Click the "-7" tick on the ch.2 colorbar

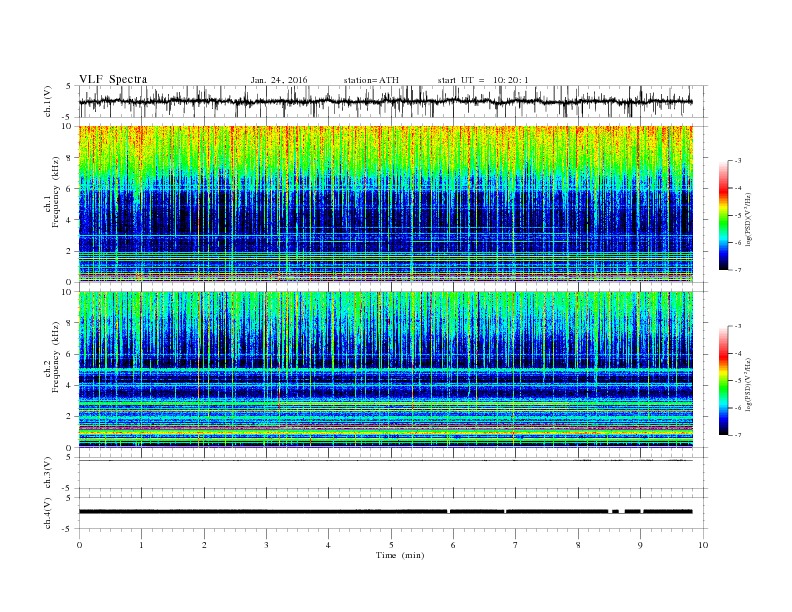pyautogui.click(x=738, y=435)
